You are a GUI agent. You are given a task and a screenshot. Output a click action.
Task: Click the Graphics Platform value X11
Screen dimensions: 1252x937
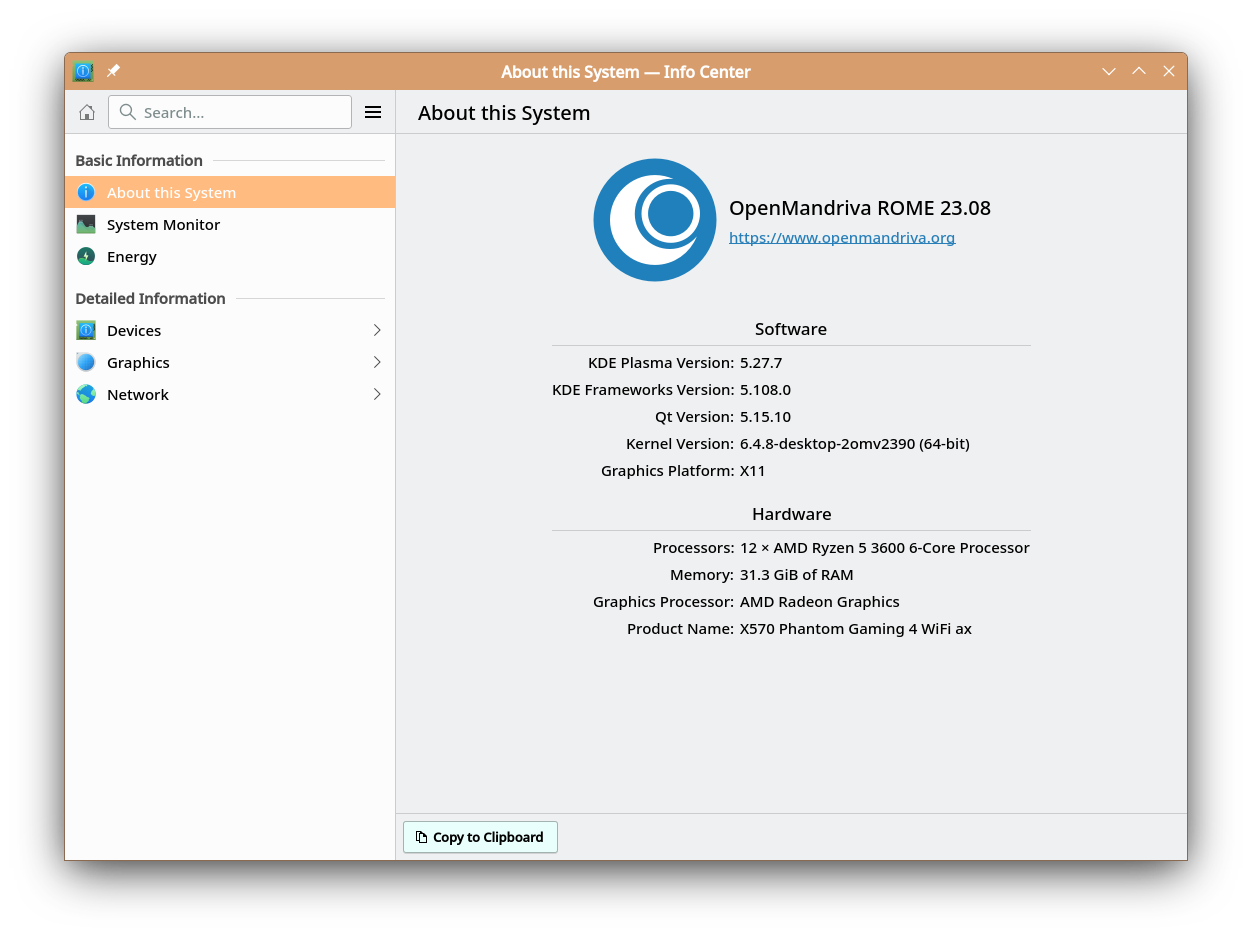tap(753, 470)
